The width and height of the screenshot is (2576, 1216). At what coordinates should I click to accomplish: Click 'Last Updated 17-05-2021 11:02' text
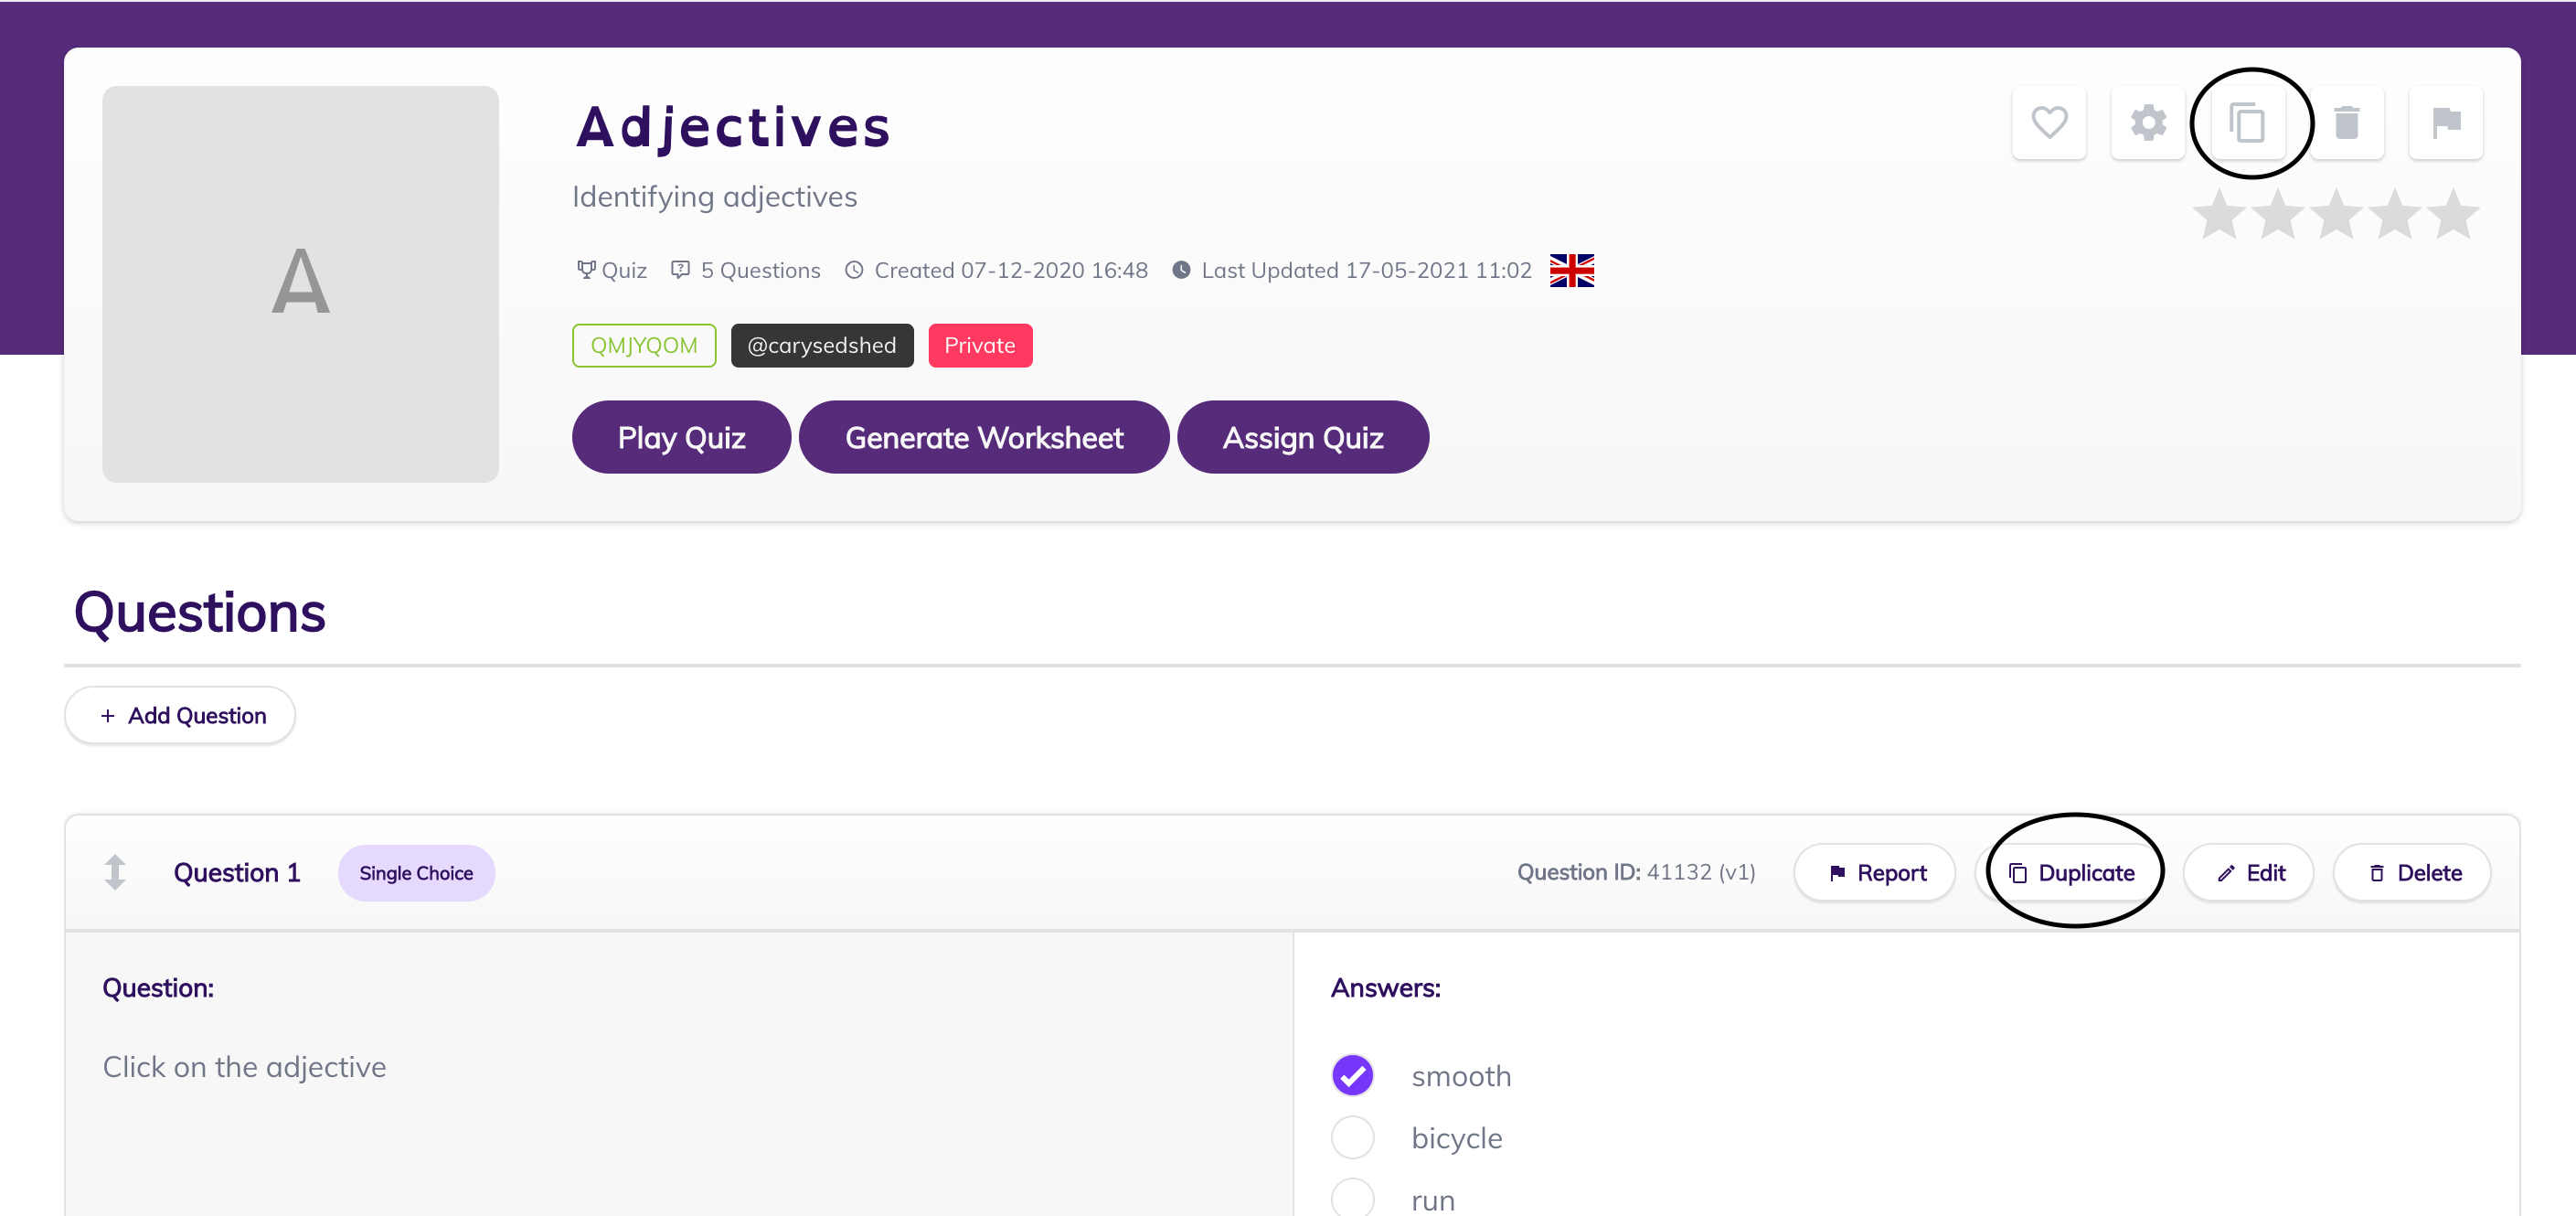(1366, 270)
